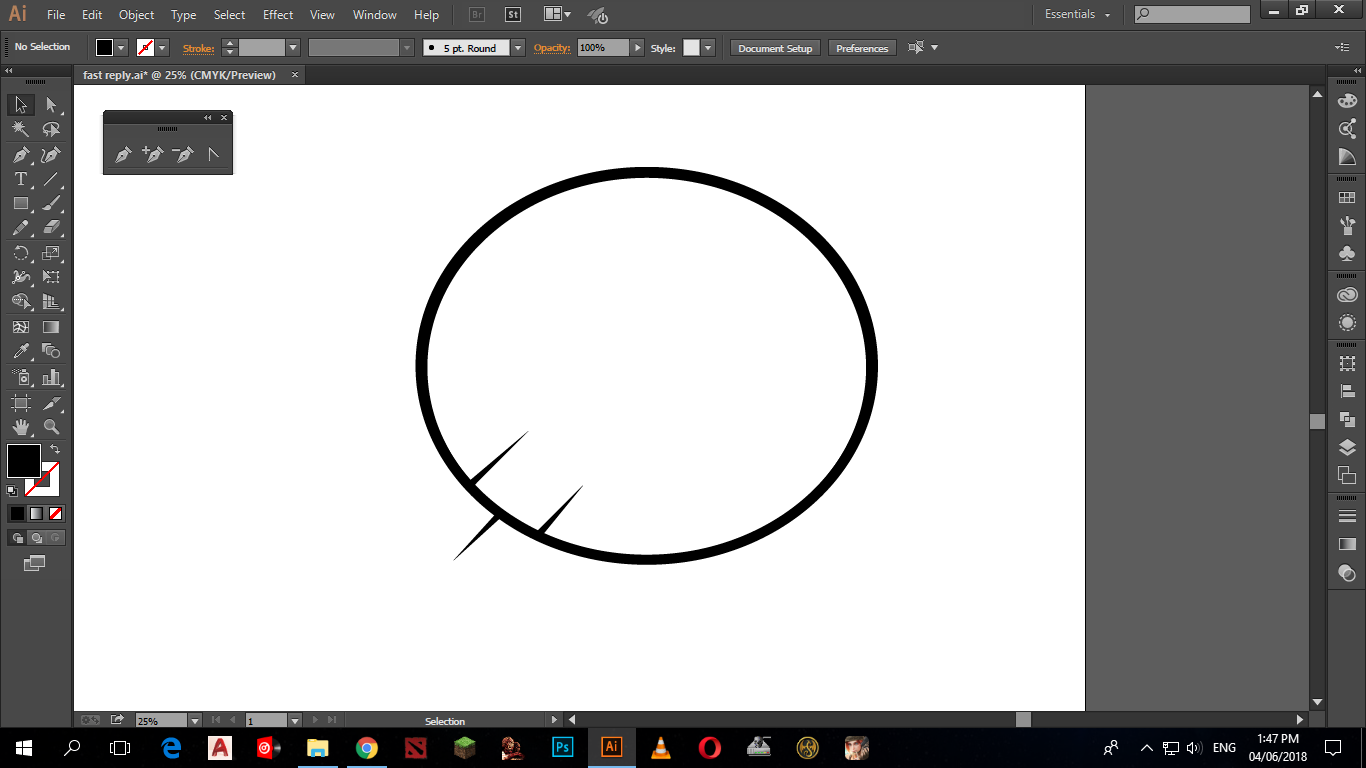Open the Effect menu

click(278, 15)
